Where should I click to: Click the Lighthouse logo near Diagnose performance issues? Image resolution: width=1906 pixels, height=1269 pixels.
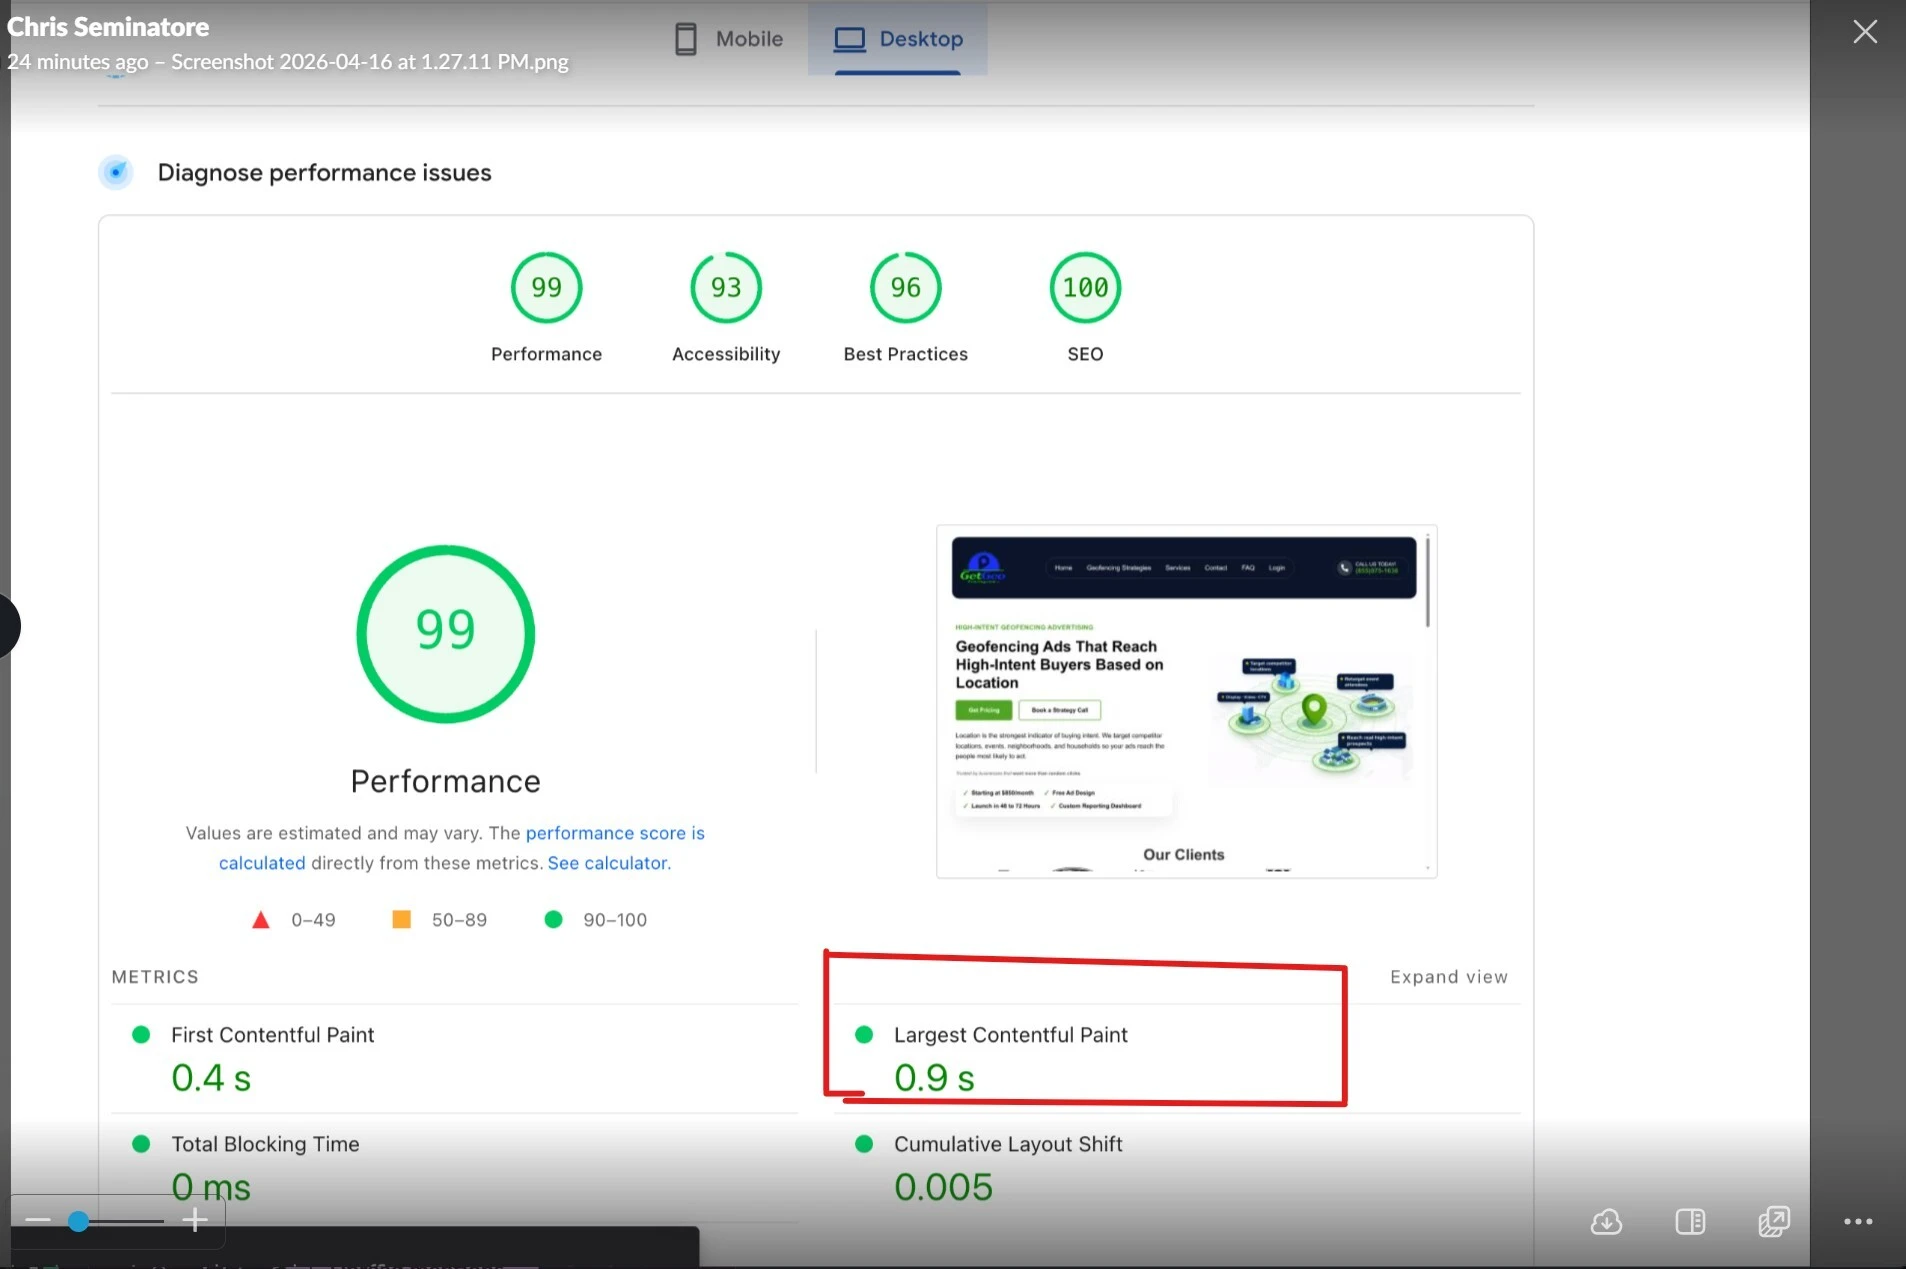(x=116, y=172)
